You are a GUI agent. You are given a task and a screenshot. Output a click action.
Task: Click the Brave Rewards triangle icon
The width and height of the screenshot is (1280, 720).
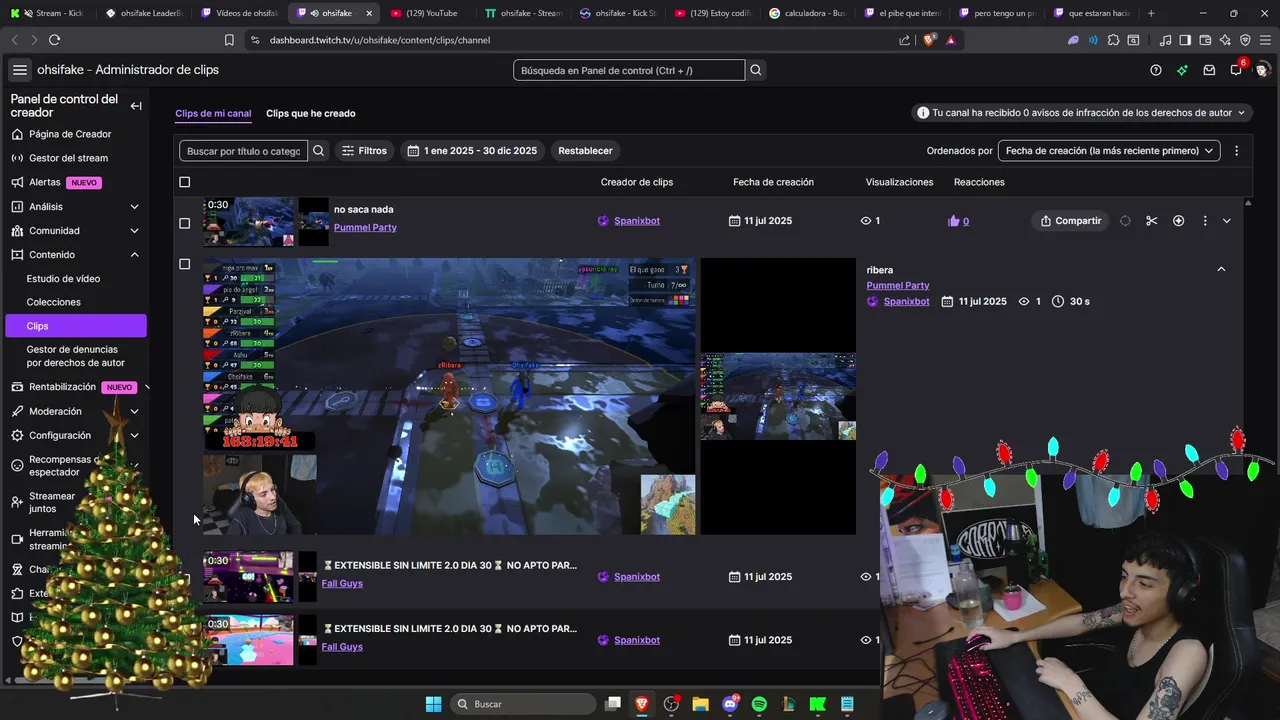point(950,40)
